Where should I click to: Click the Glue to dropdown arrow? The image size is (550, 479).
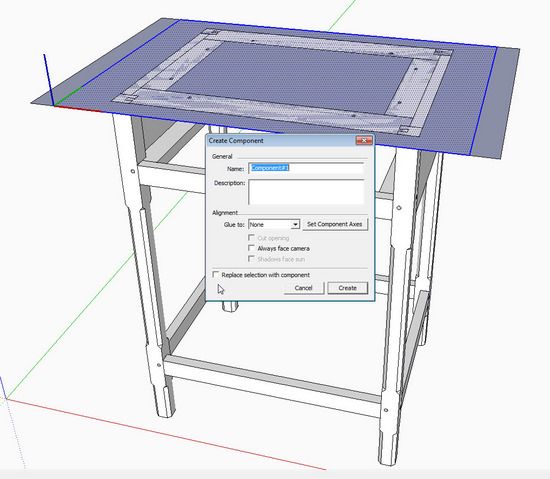click(x=295, y=224)
